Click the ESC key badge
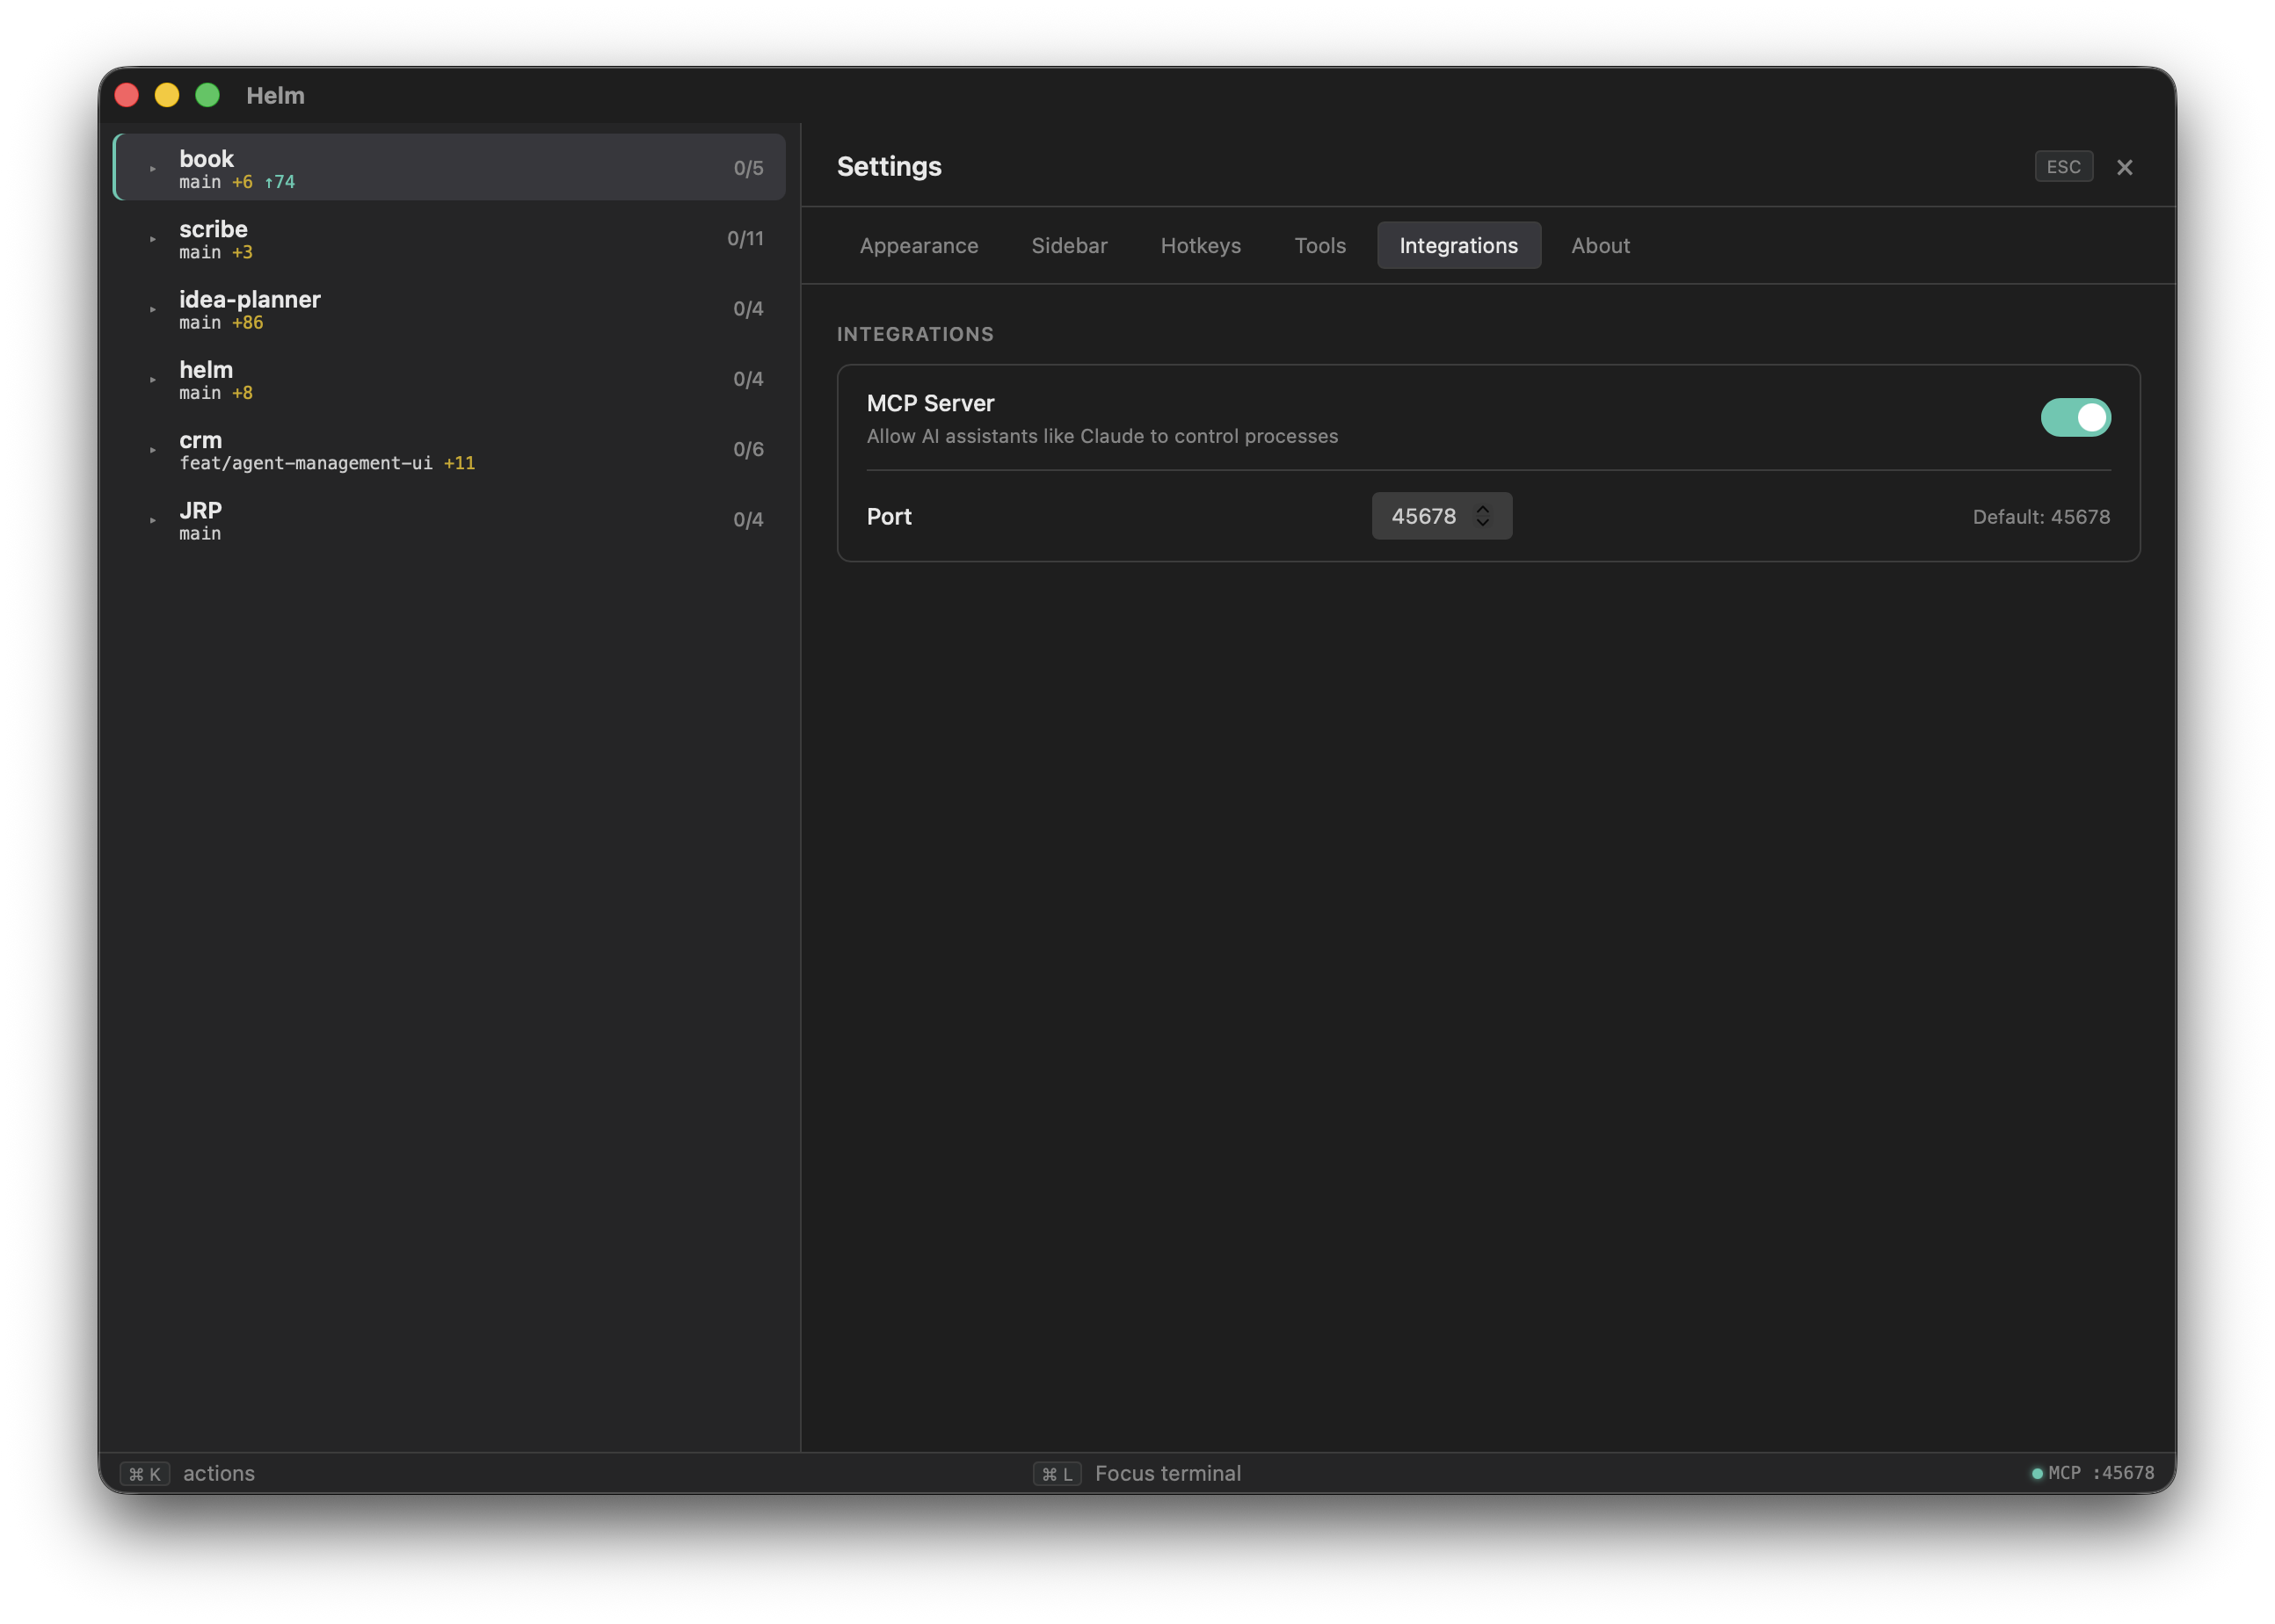Screen dimensions: 2275x1624 click(2063, 166)
